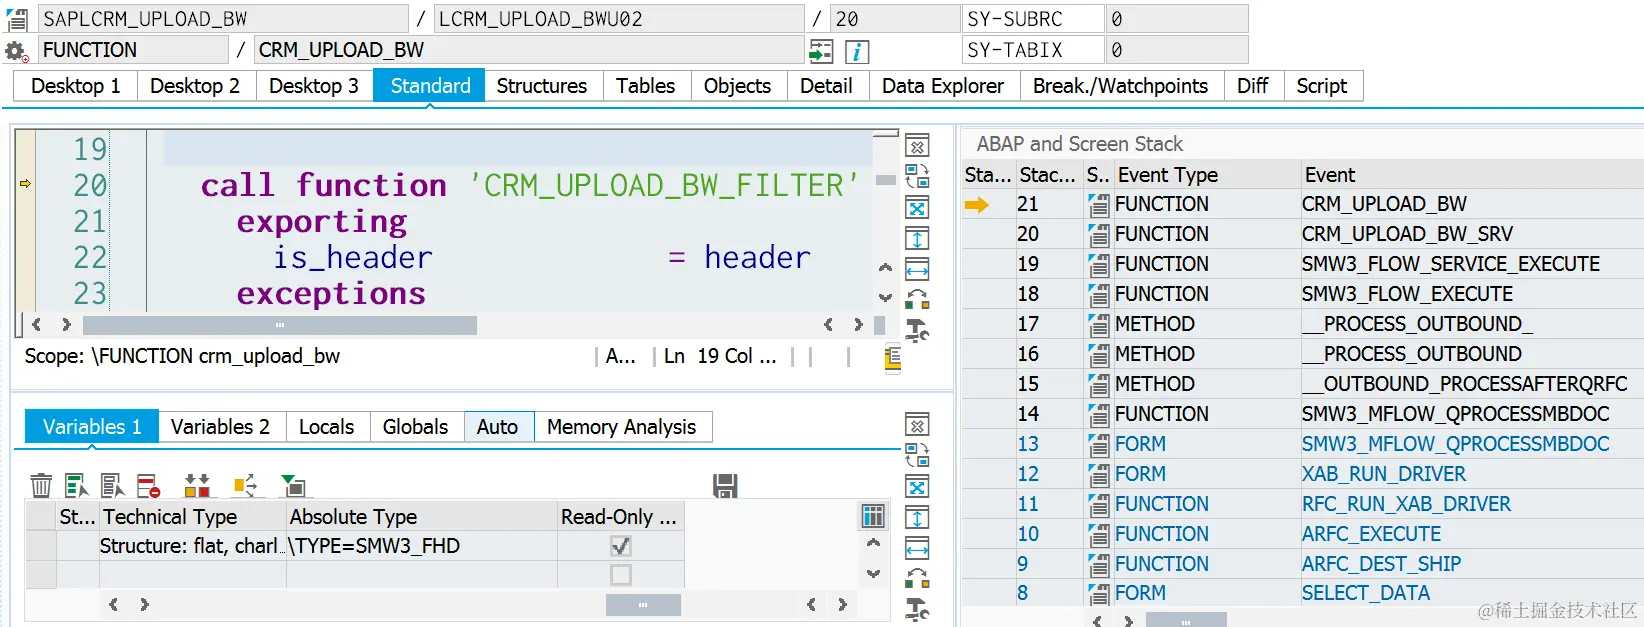This screenshot has width=1644, height=627.
Task: Click scroll-up chevron of source code
Action: (885, 268)
